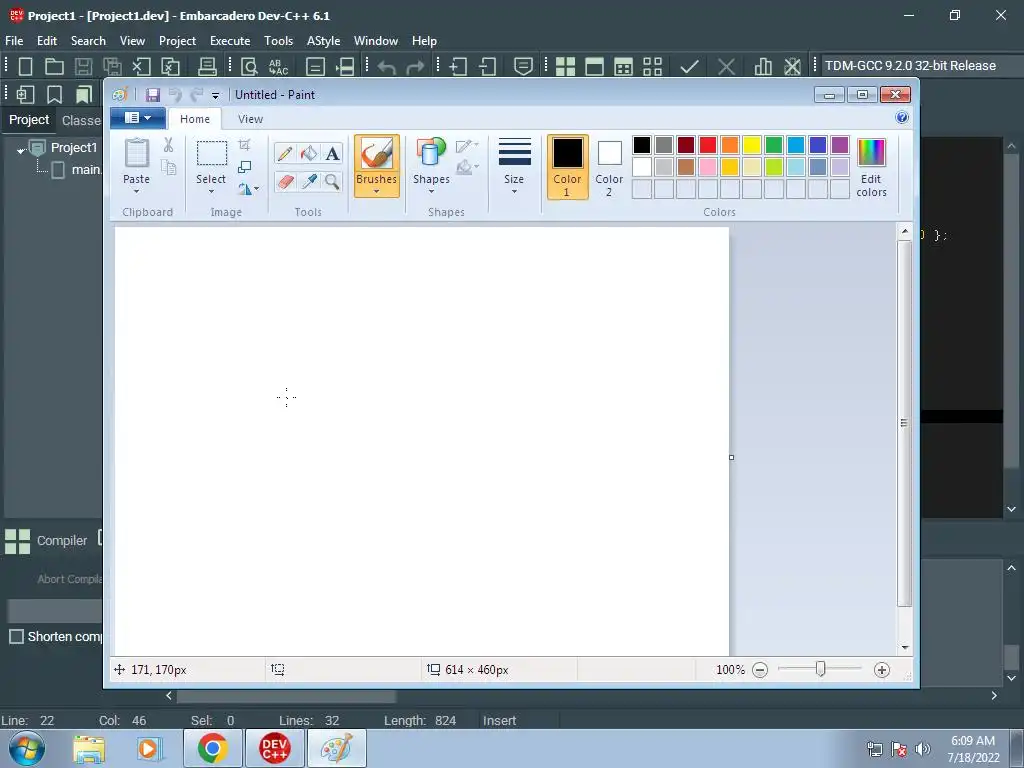Open Windows Explorer from taskbar
The height and width of the screenshot is (768, 1024).
click(x=89, y=748)
